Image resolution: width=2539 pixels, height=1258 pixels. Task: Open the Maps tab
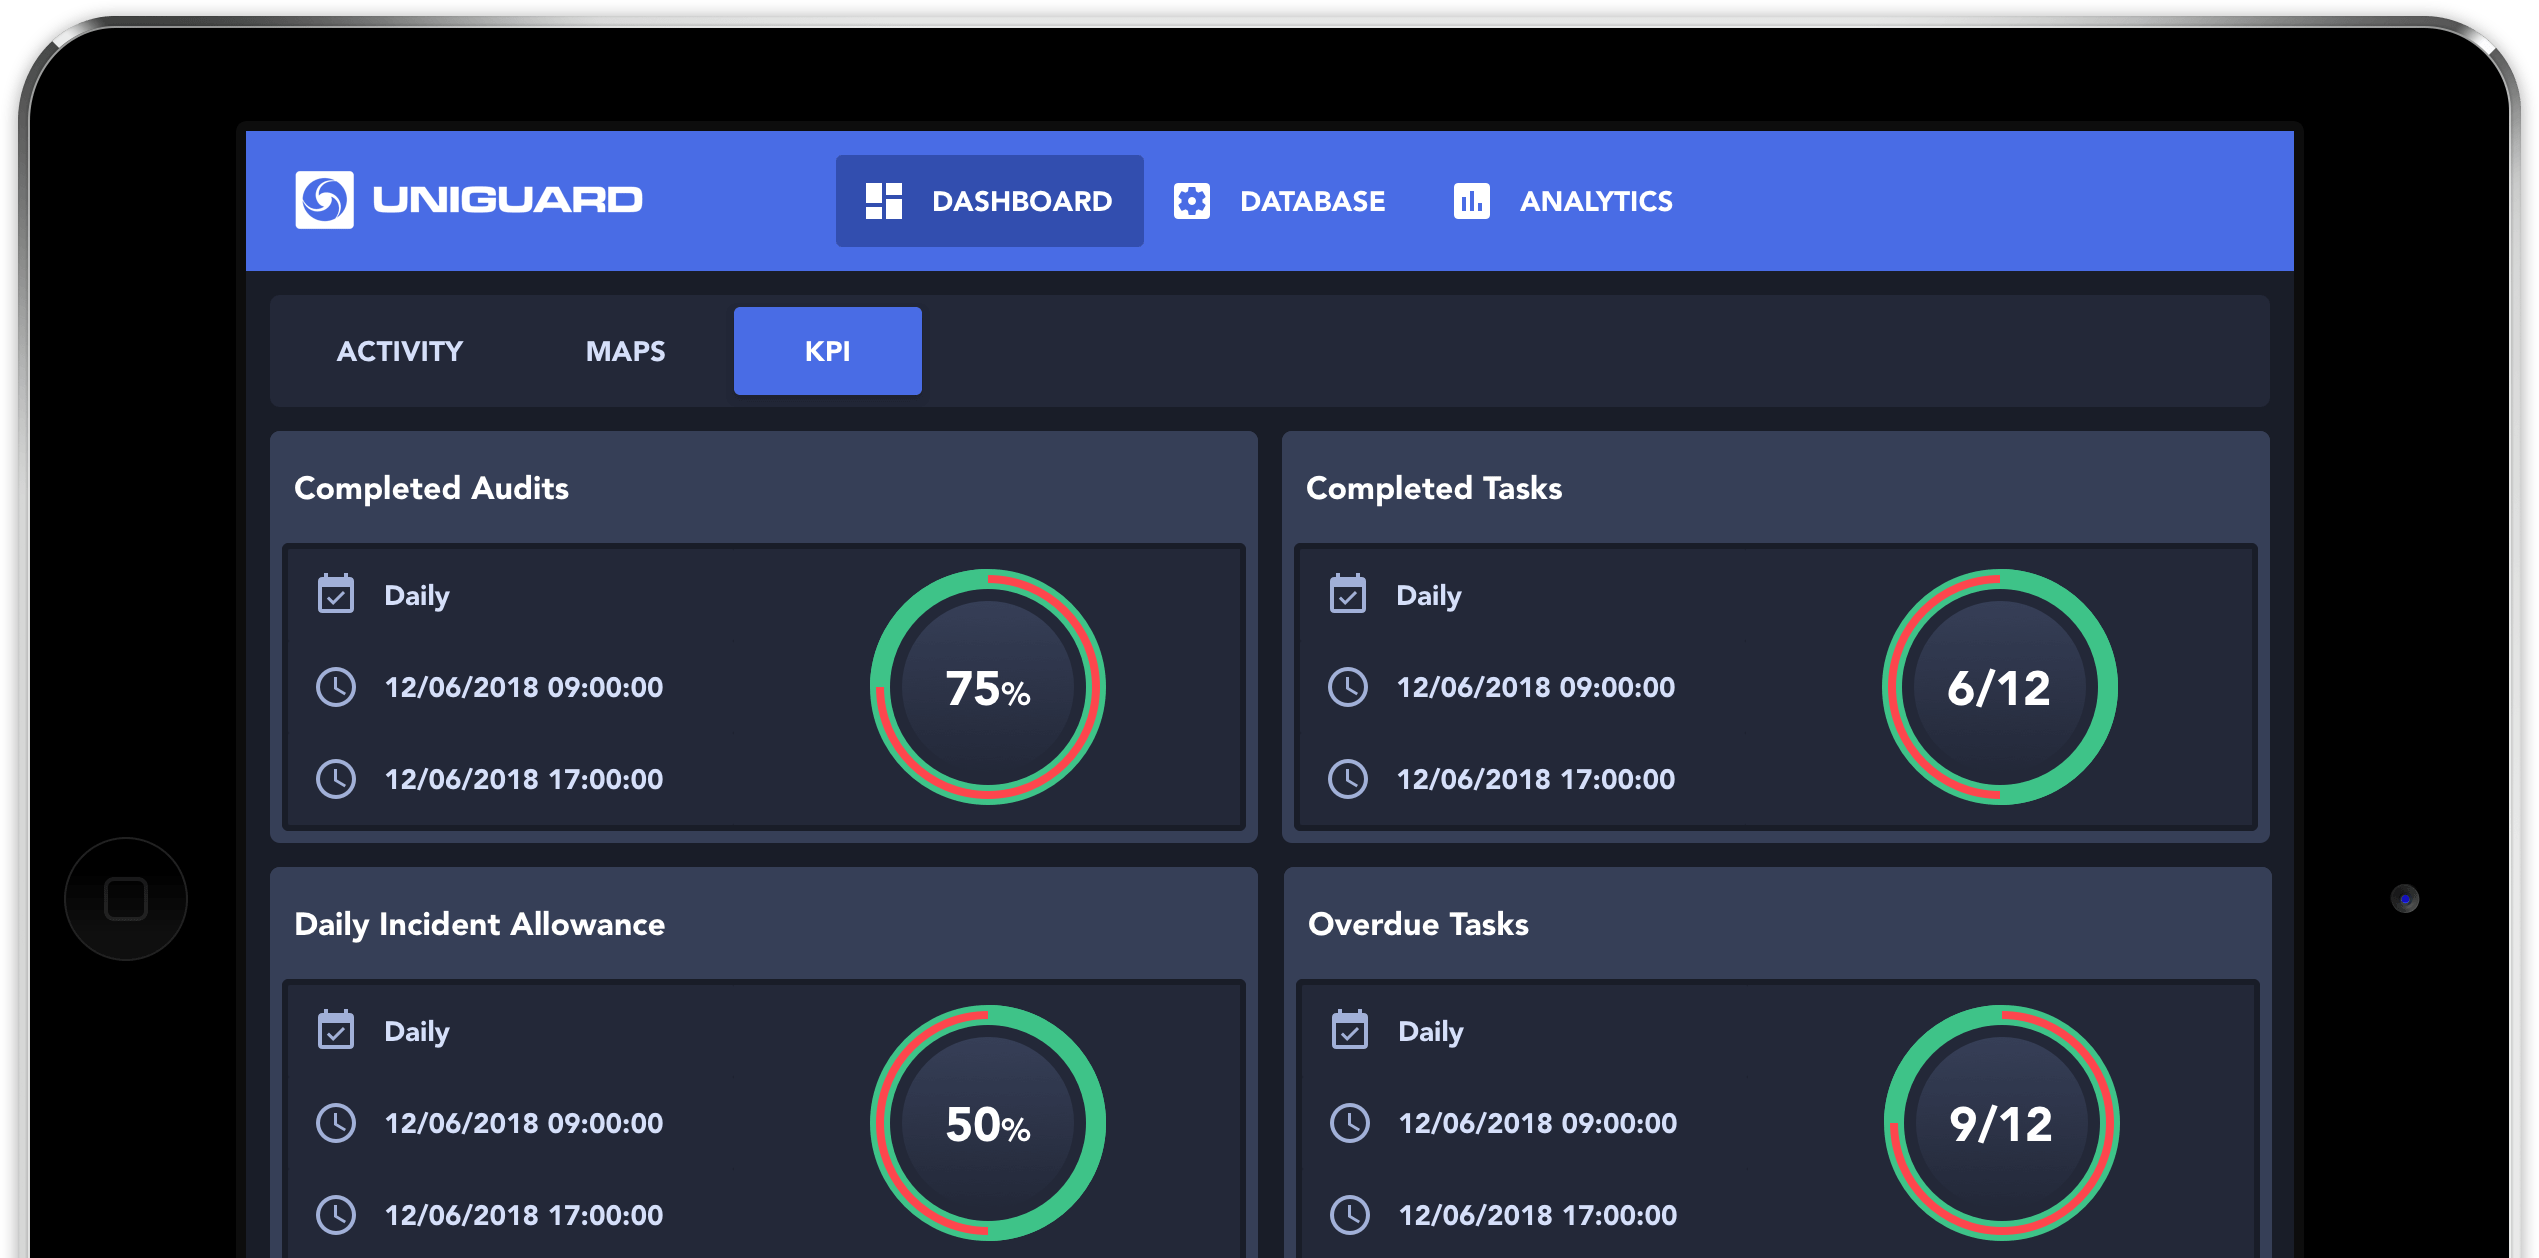pyautogui.click(x=625, y=351)
